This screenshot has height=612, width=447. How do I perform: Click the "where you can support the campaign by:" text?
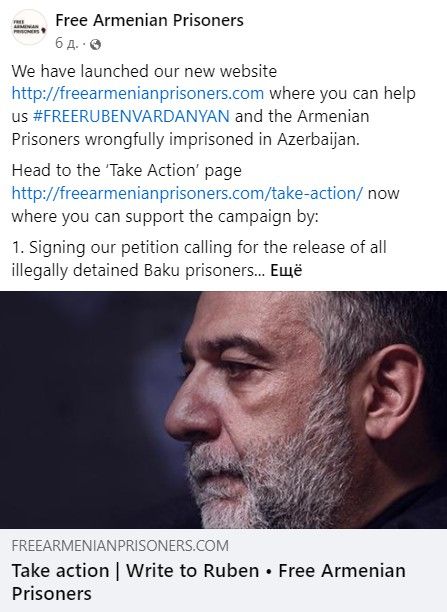tap(165, 216)
